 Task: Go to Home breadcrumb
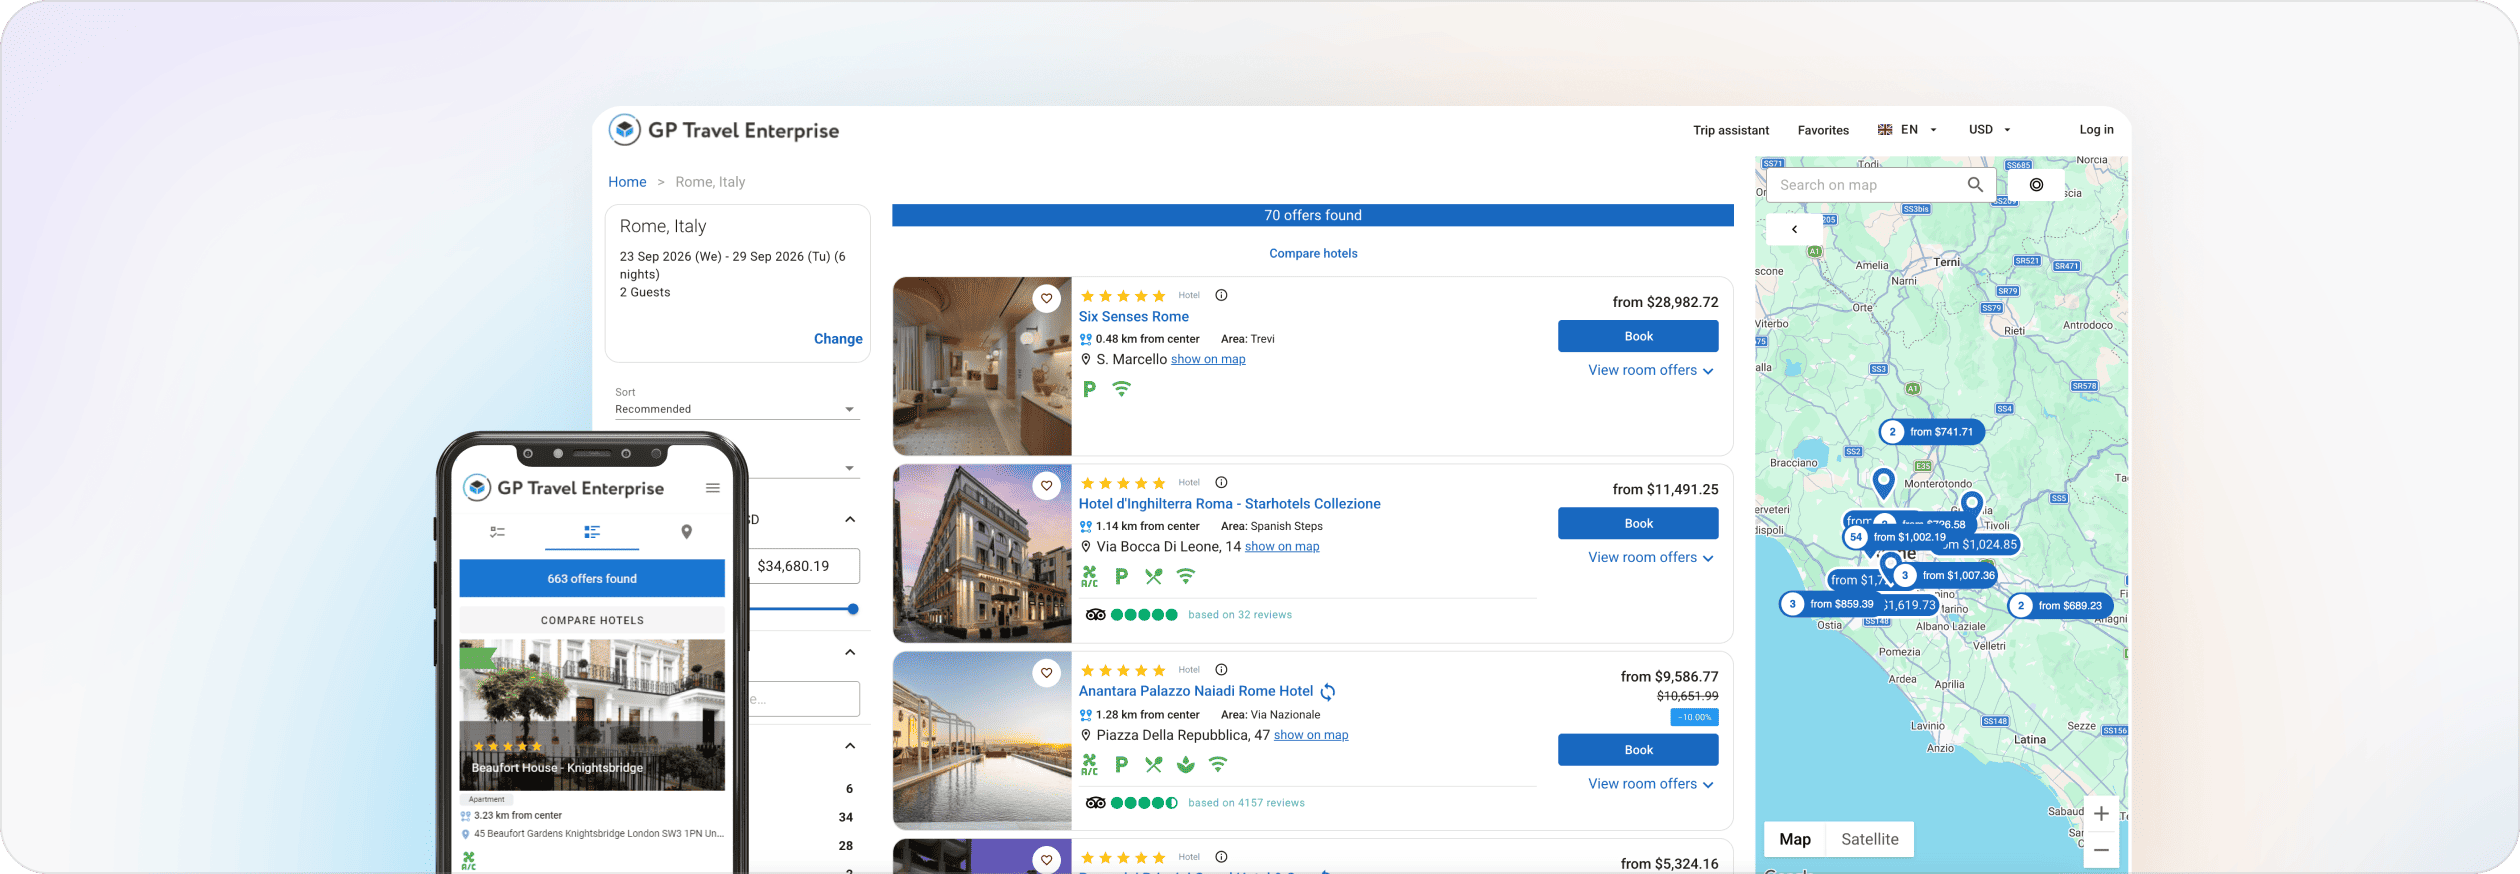coord(627,182)
